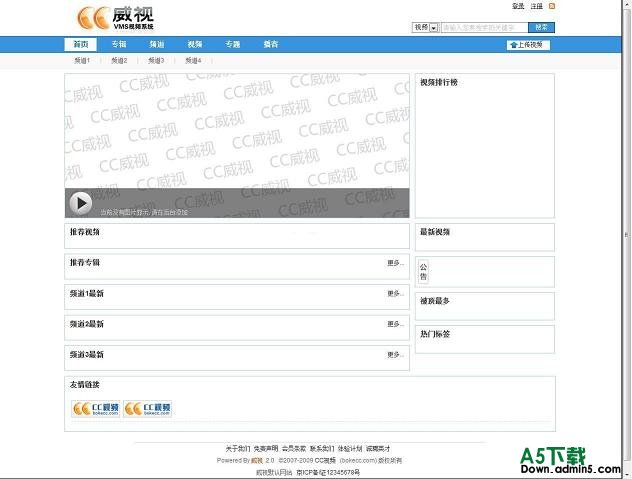This screenshot has height=479, width=632.
Task: Select the 专题 navigation tab
Action: pyautogui.click(x=233, y=44)
